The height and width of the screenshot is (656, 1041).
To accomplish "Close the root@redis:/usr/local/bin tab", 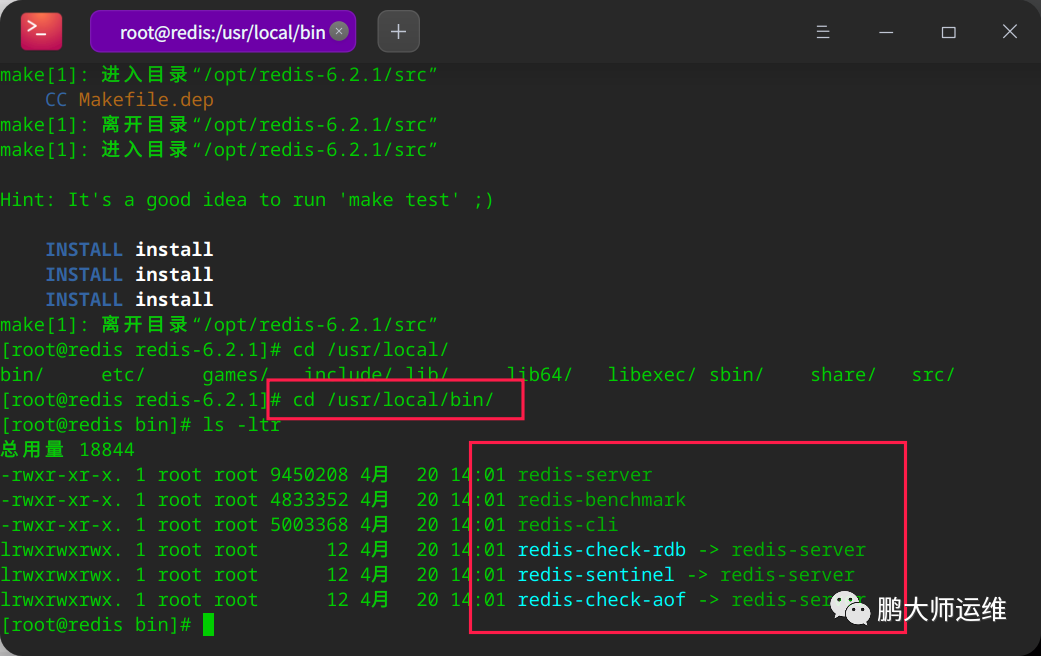I will (x=339, y=31).
